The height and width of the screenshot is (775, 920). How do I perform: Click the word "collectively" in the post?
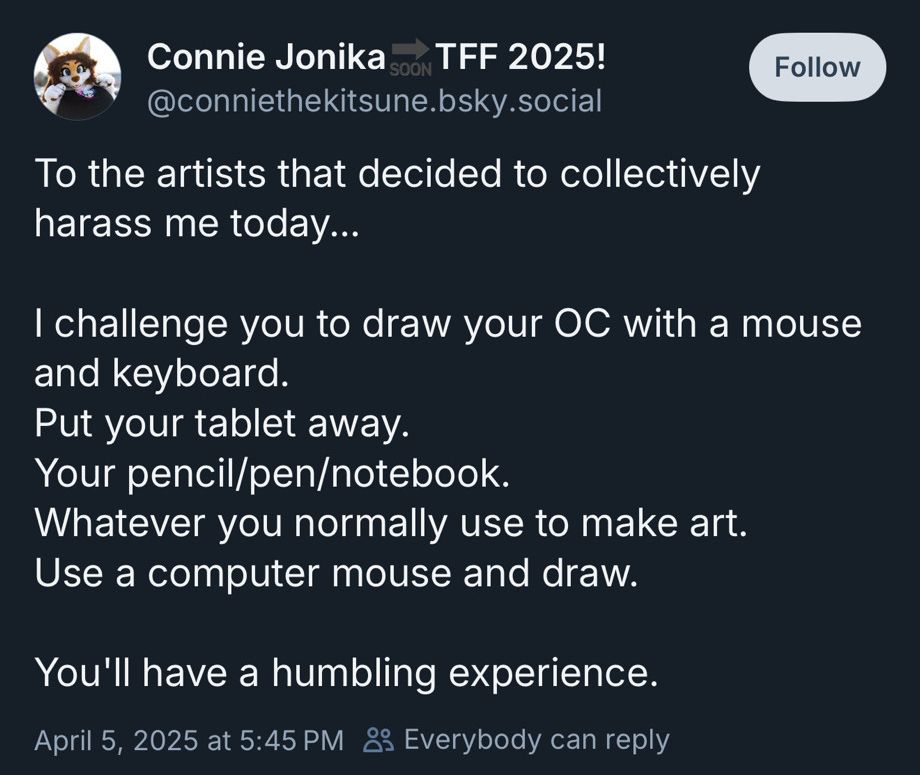click(660, 175)
